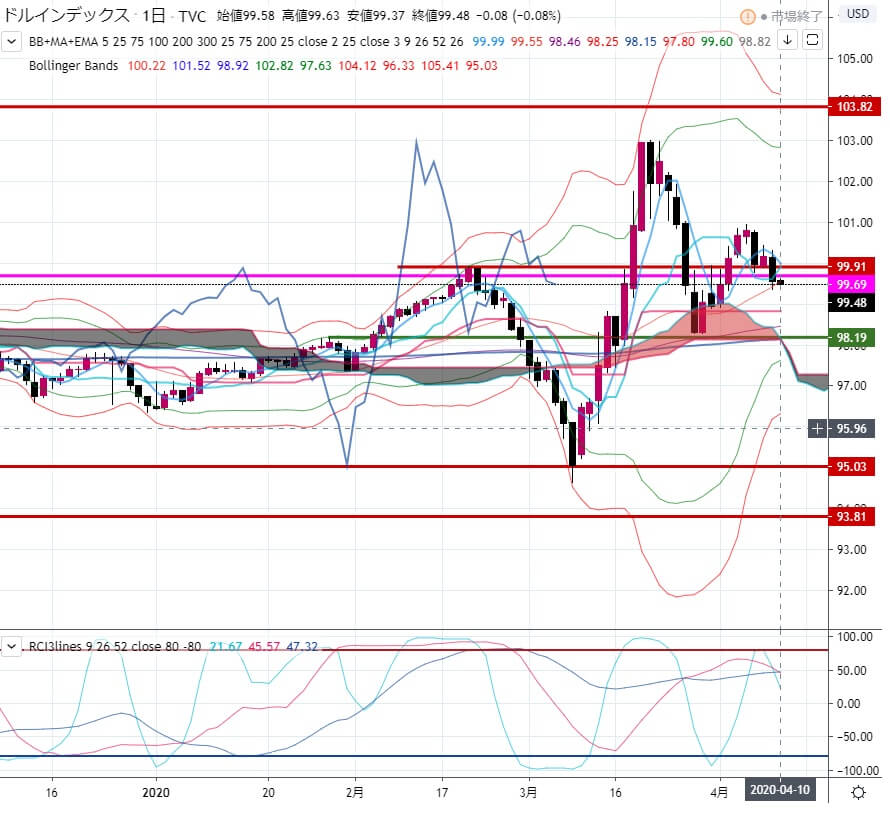Click the 4月 time axis label
This screenshot has width=890, height=814.
(719, 792)
